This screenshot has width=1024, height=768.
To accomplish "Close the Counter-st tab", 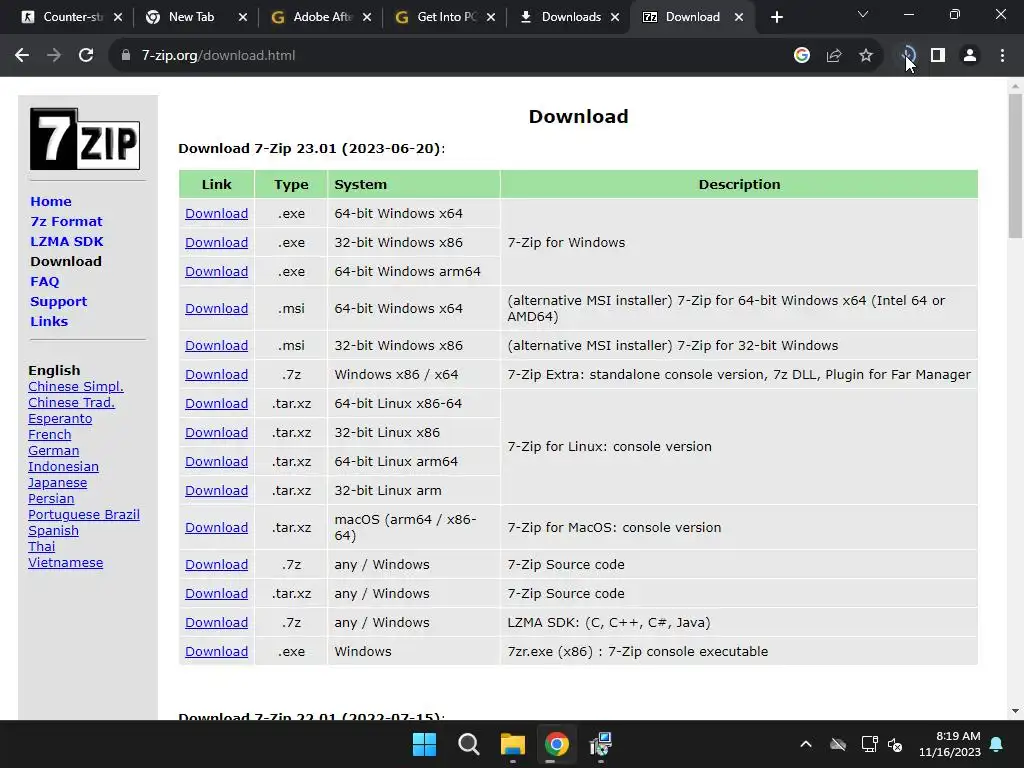I will (118, 17).
